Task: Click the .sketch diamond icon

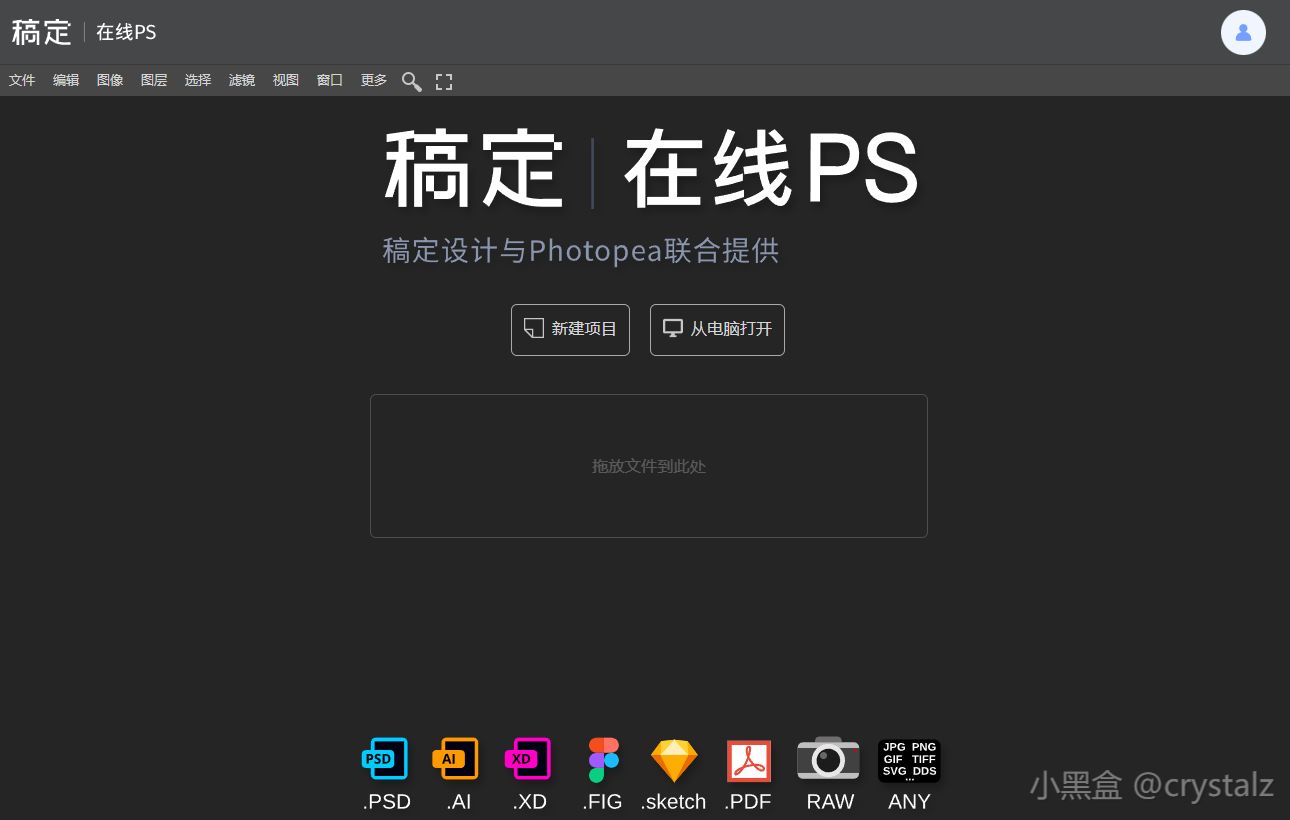Action: point(674,760)
